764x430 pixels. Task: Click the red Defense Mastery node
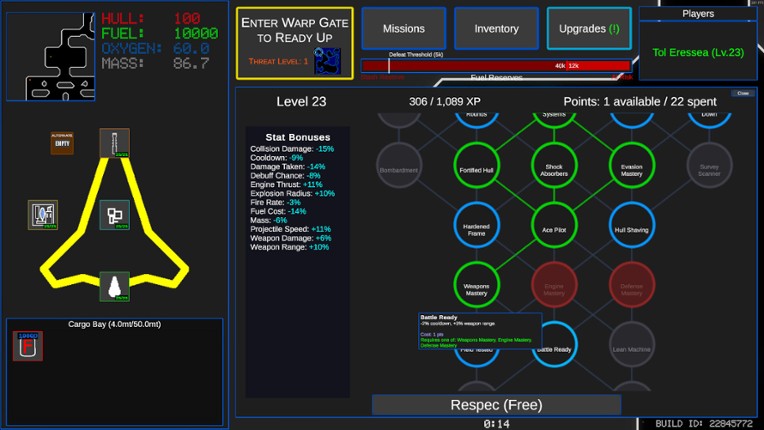pyautogui.click(x=631, y=285)
